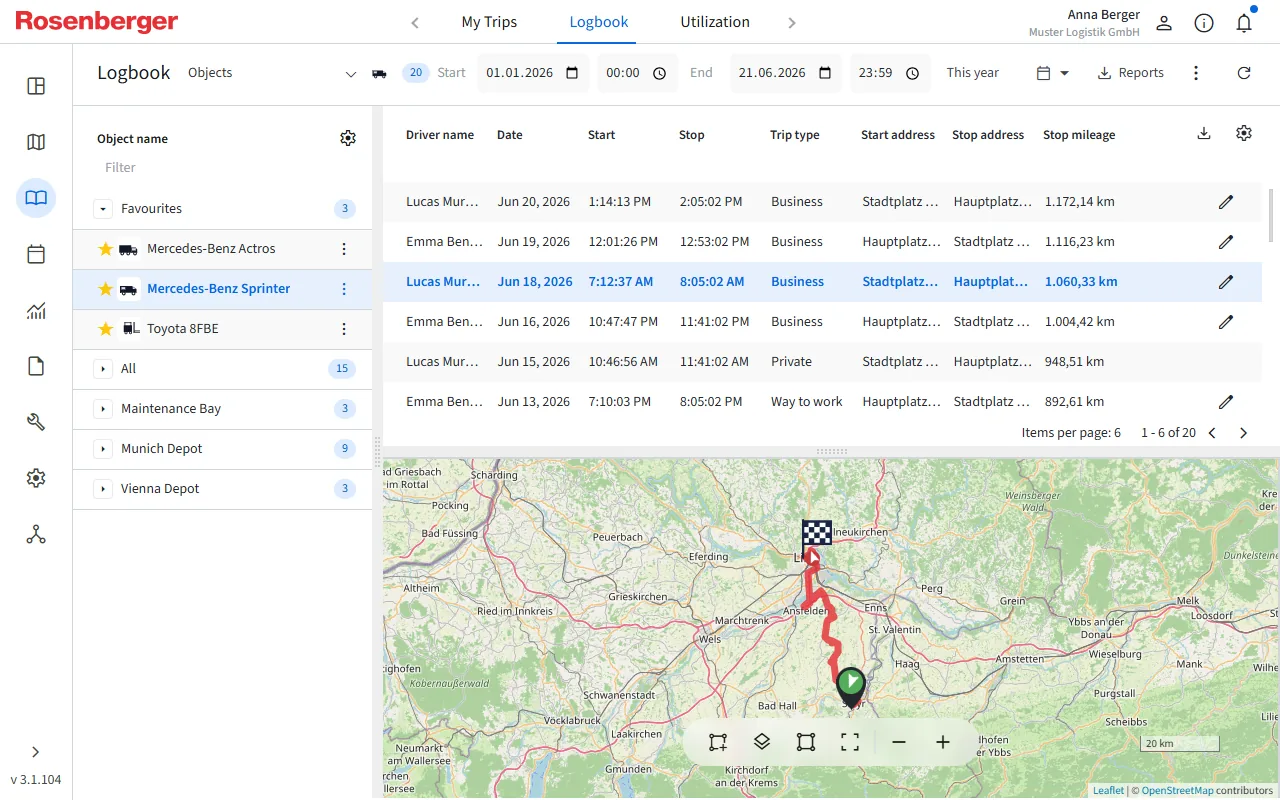Edit the Jun 16, 2026 trip
Image resolution: width=1280 pixels, height=800 pixels.
[x=1226, y=322]
